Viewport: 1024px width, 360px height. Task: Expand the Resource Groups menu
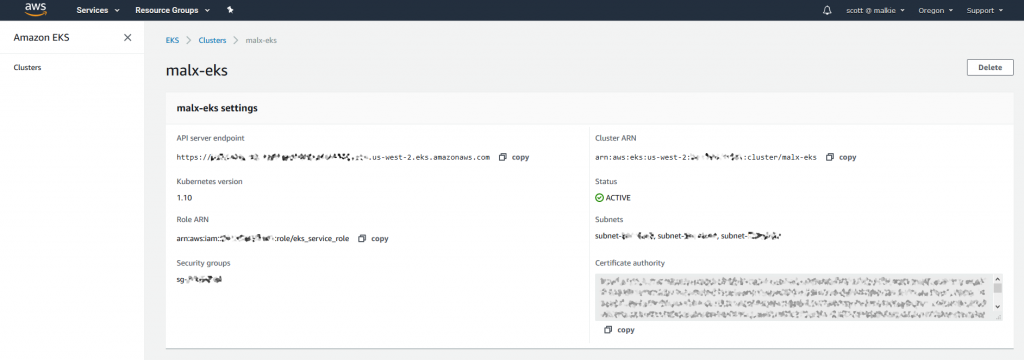(x=172, y=10)
